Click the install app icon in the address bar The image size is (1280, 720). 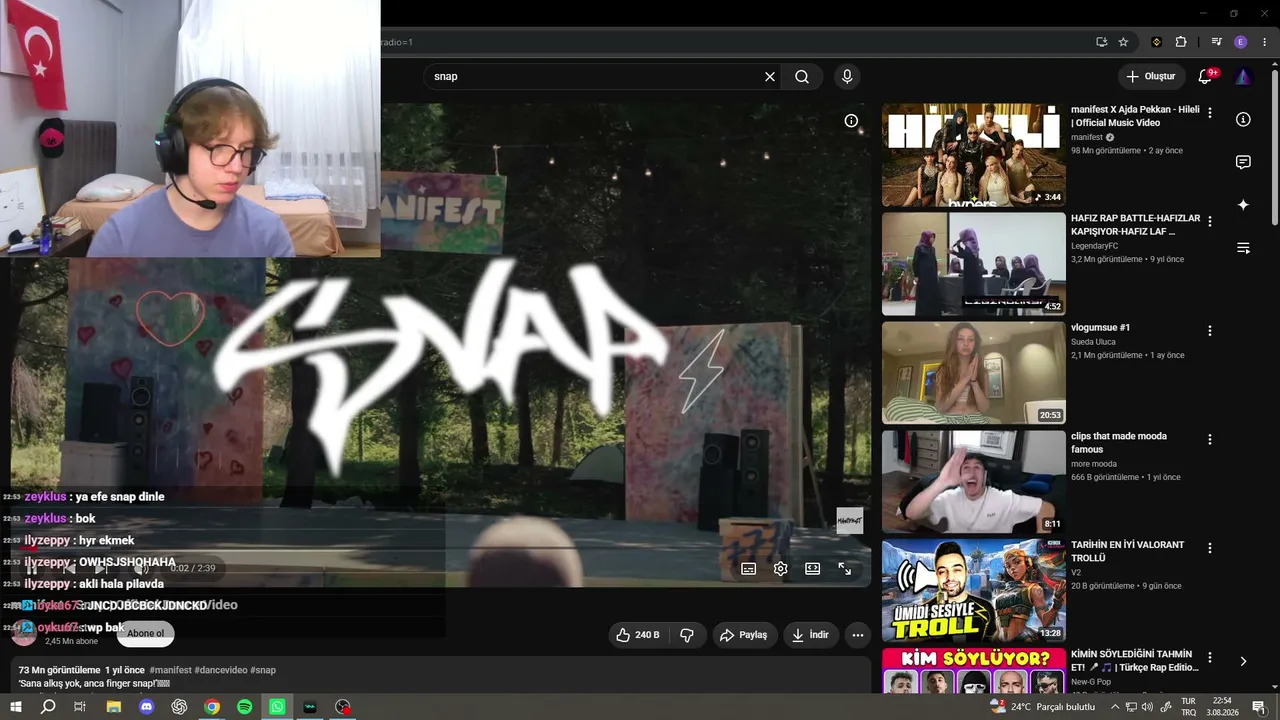1101,42
